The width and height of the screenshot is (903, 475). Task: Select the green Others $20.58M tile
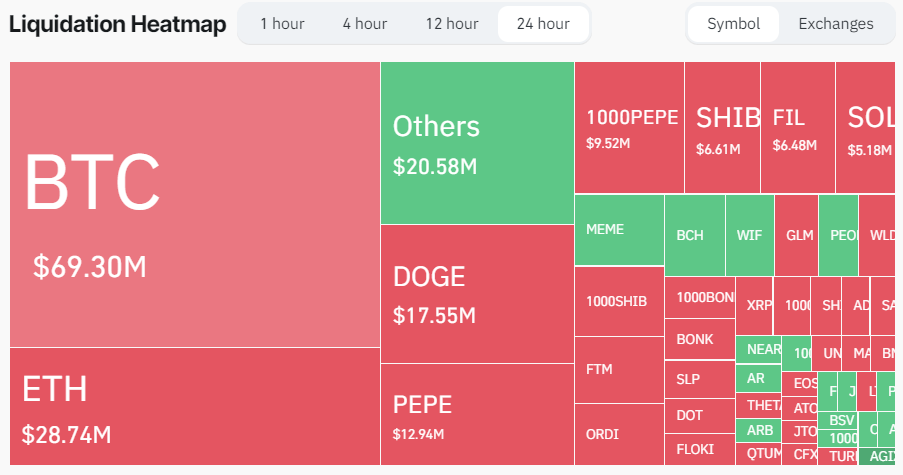[x=477, y=143]
